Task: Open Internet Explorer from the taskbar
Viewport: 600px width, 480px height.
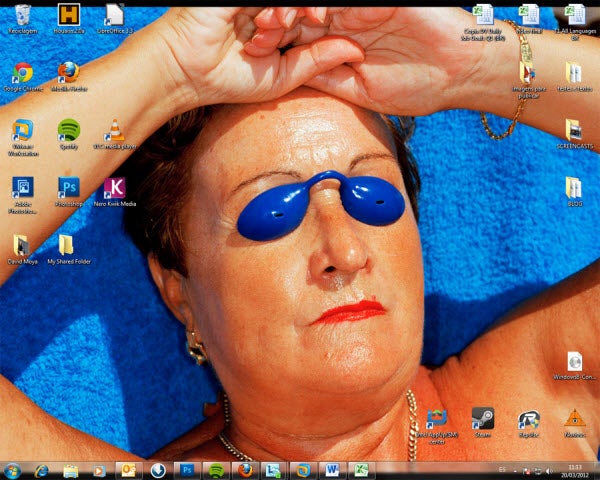Action: click(x=42, y=470)
